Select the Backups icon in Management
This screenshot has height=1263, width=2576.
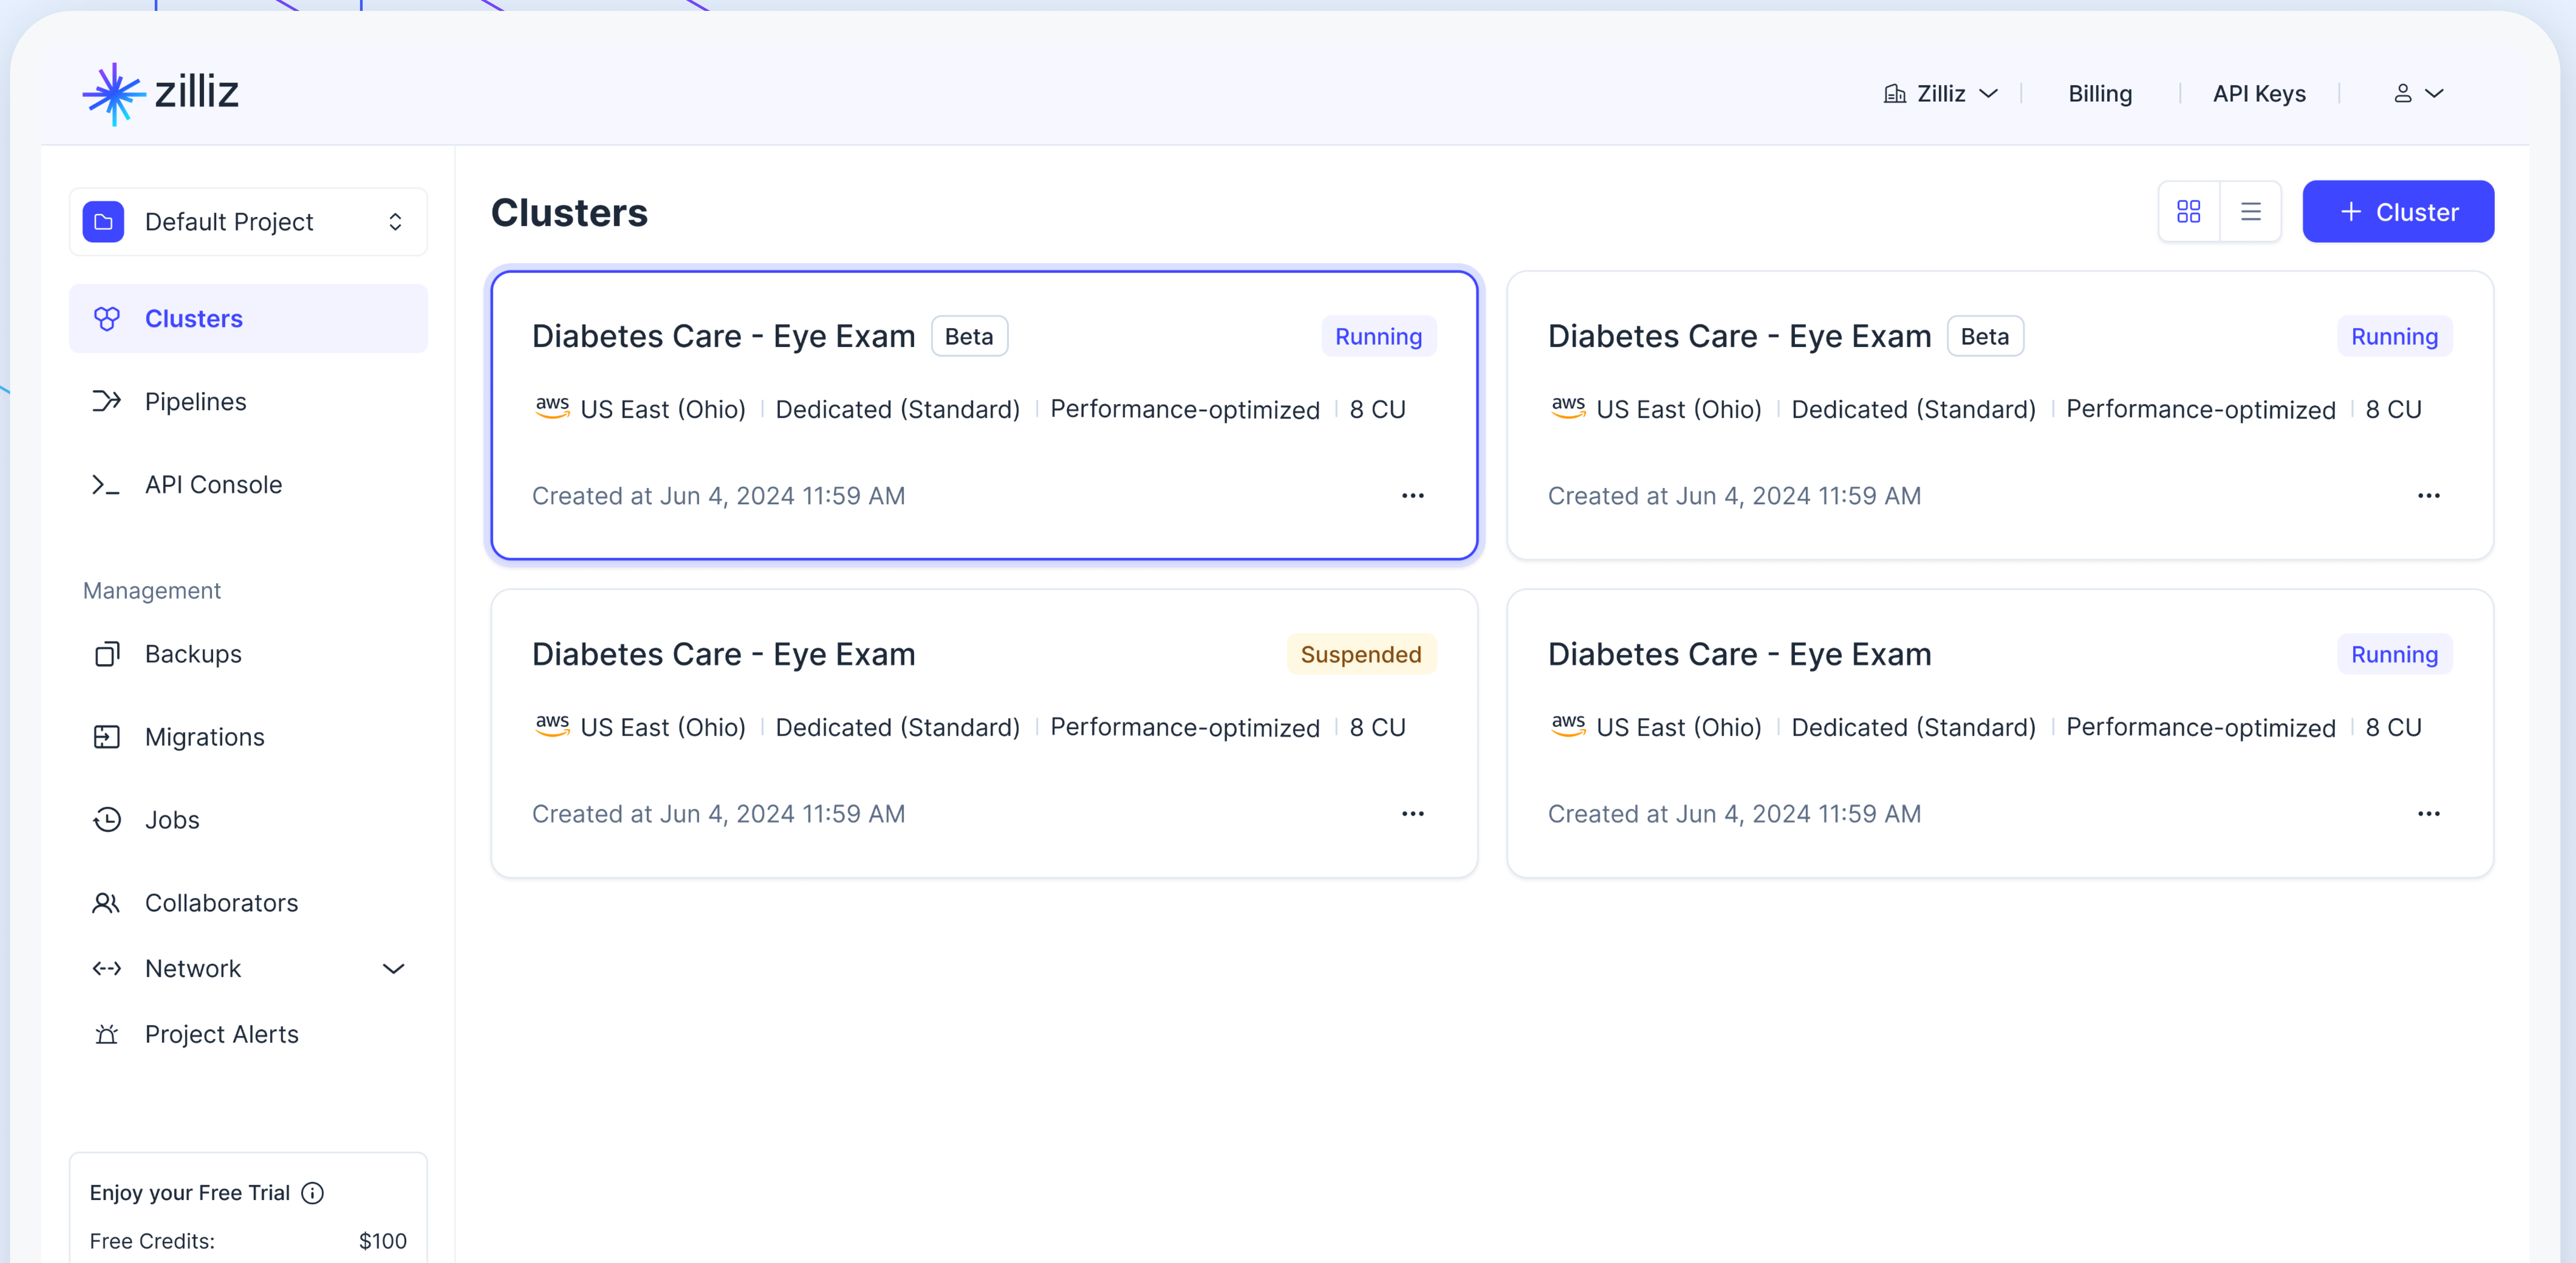coord(107,654)
